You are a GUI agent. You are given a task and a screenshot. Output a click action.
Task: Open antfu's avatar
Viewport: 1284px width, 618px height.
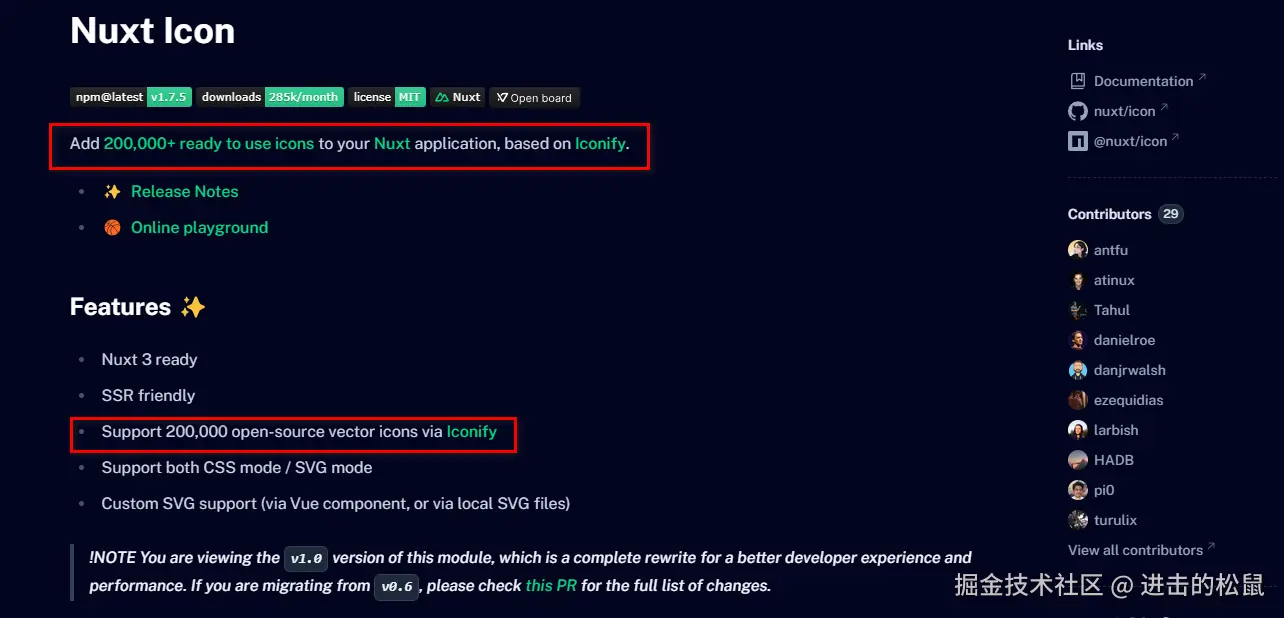[1077, 250]
